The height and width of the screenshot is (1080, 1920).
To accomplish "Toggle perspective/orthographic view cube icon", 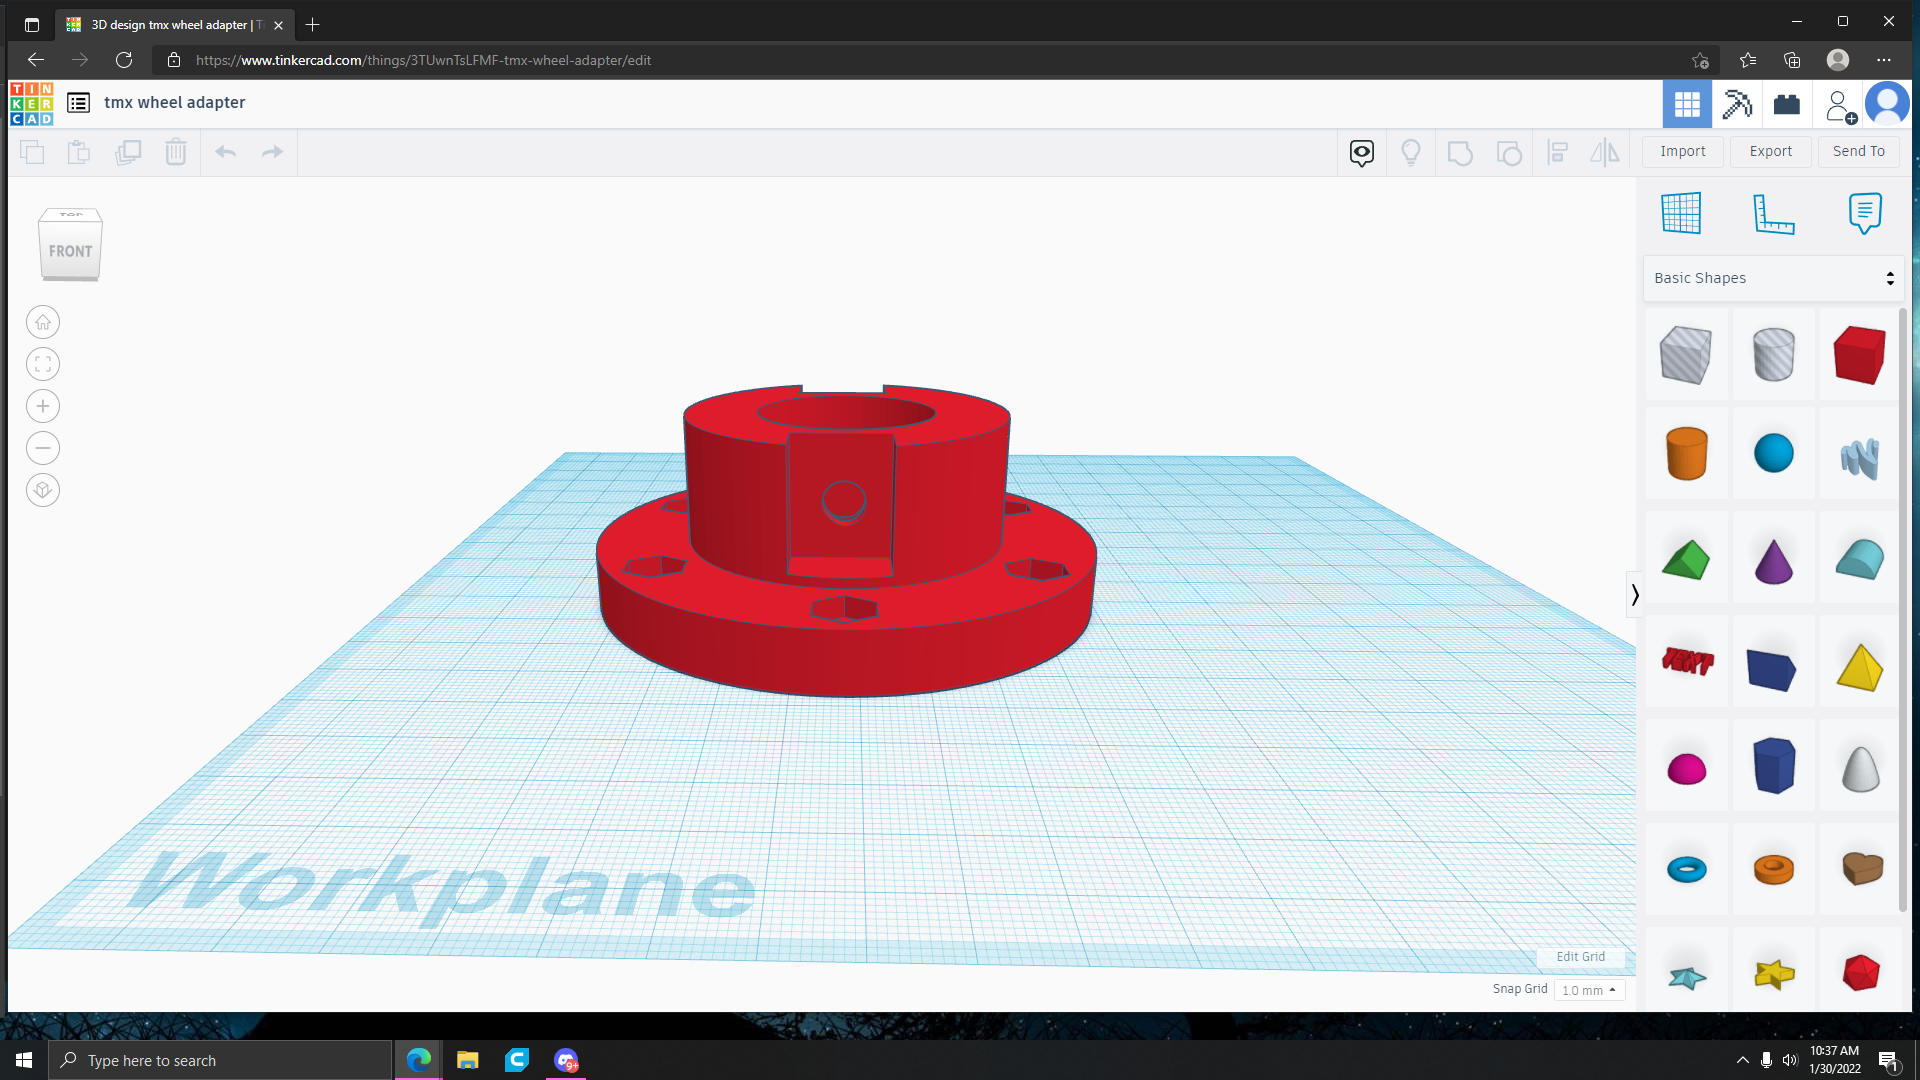I will point(43,490).
